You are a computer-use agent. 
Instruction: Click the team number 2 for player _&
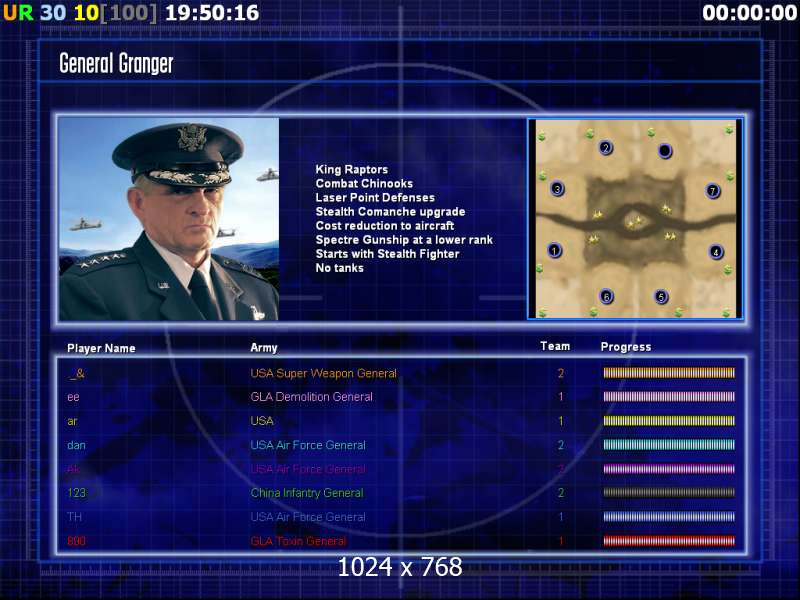pos(561,373)
